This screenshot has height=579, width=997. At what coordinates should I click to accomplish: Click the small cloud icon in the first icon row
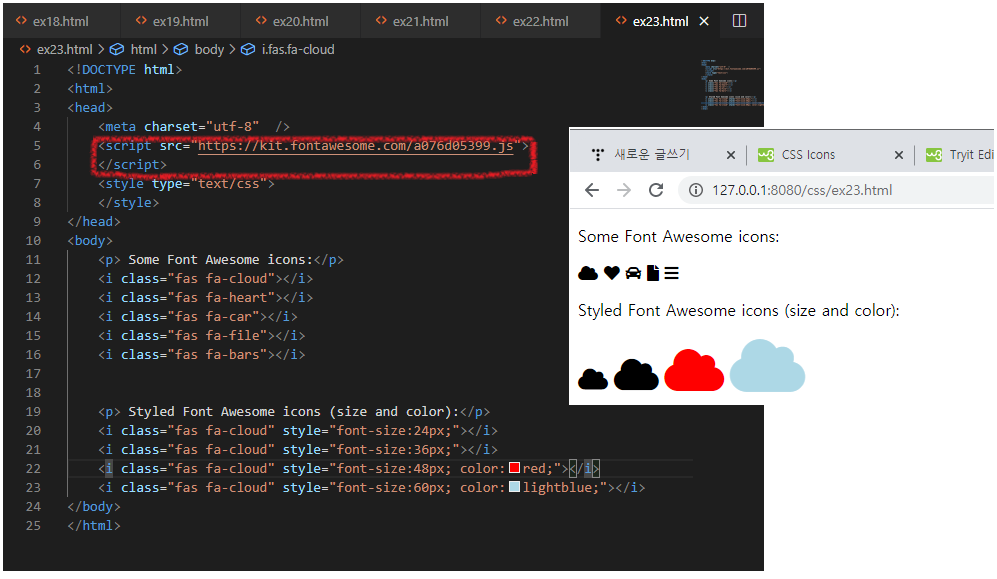click(x=588, y=273)
